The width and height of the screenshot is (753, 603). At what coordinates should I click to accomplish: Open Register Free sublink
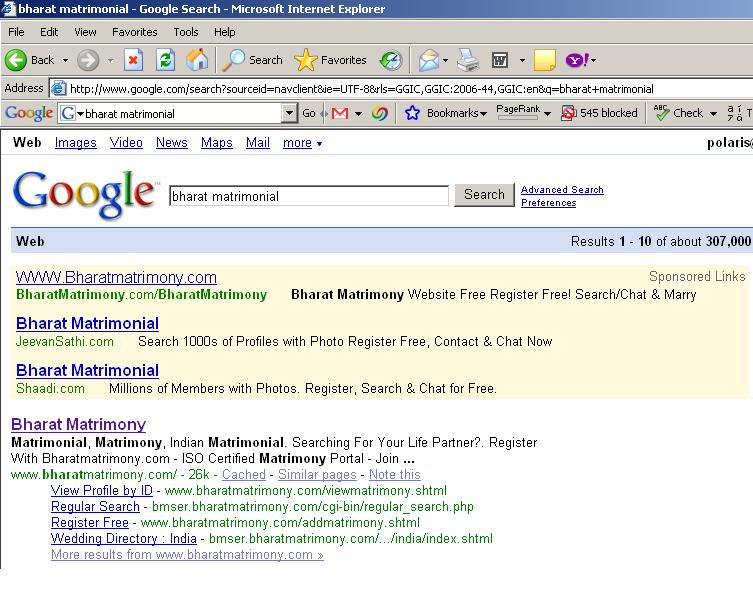click(89, 522)
